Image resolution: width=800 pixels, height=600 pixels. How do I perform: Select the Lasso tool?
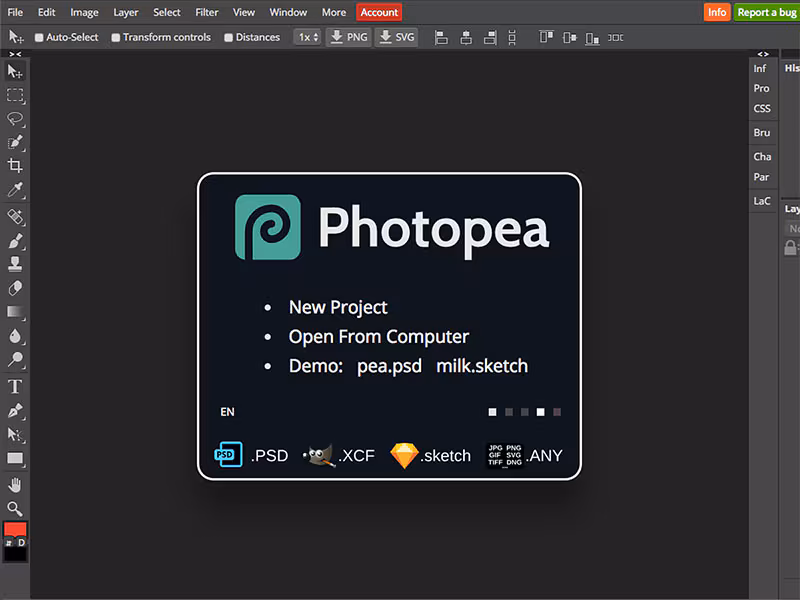coord(15,119)
